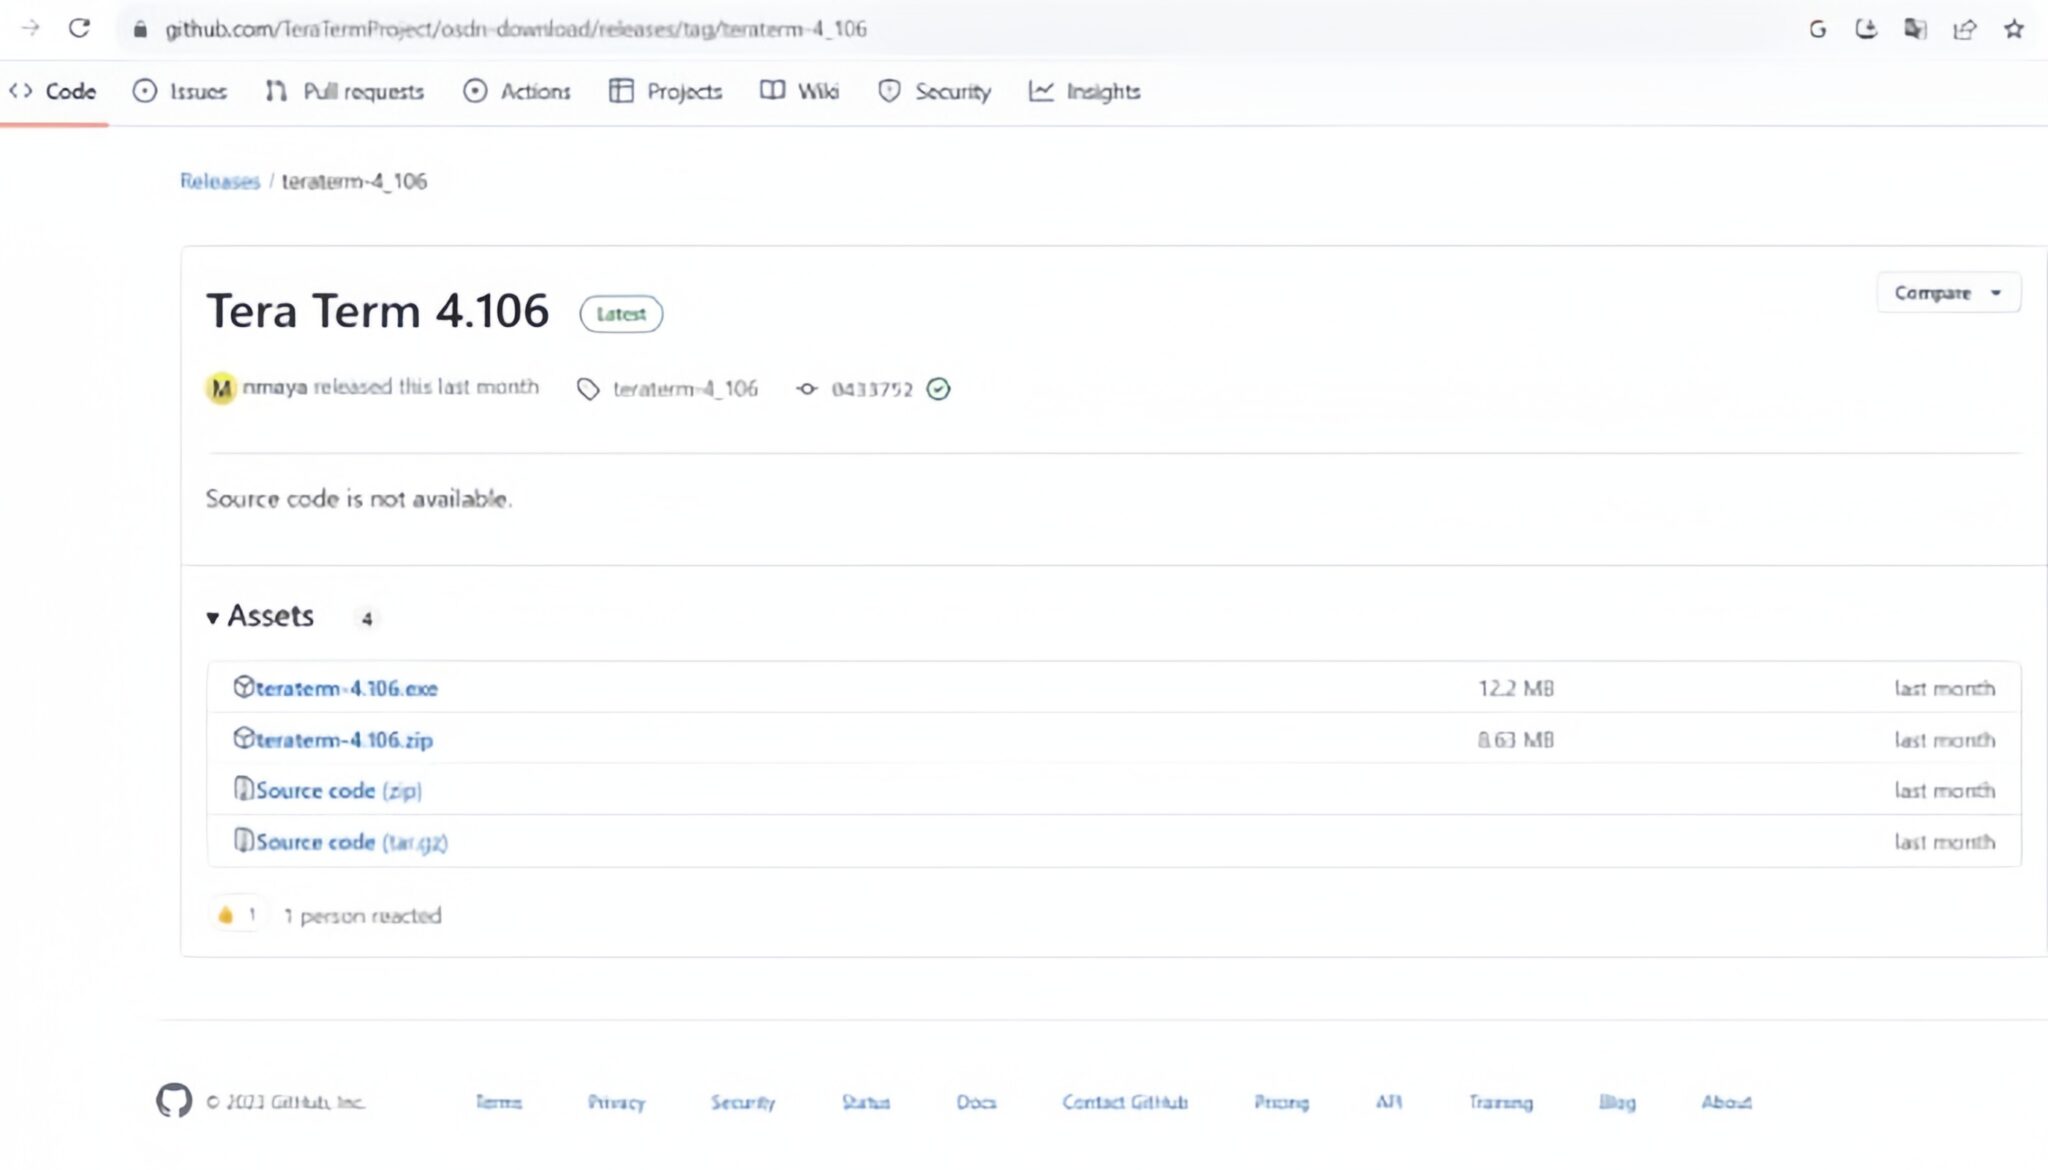Click the translate page icon

tap(1915, 29)
